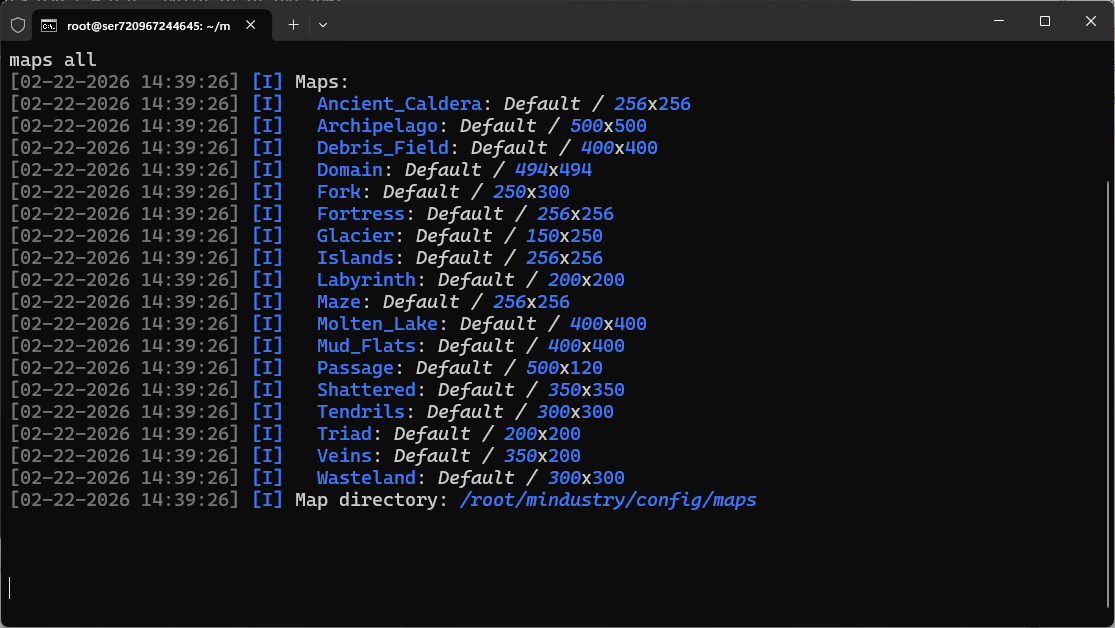Open a new tab with the plus button

293,24
